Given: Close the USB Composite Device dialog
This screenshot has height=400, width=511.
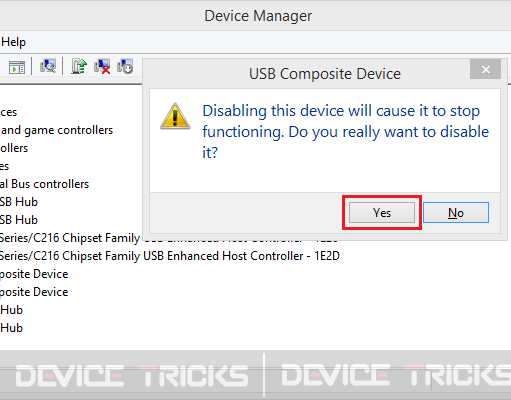Looking at the screenshot, I should (485, 69).
